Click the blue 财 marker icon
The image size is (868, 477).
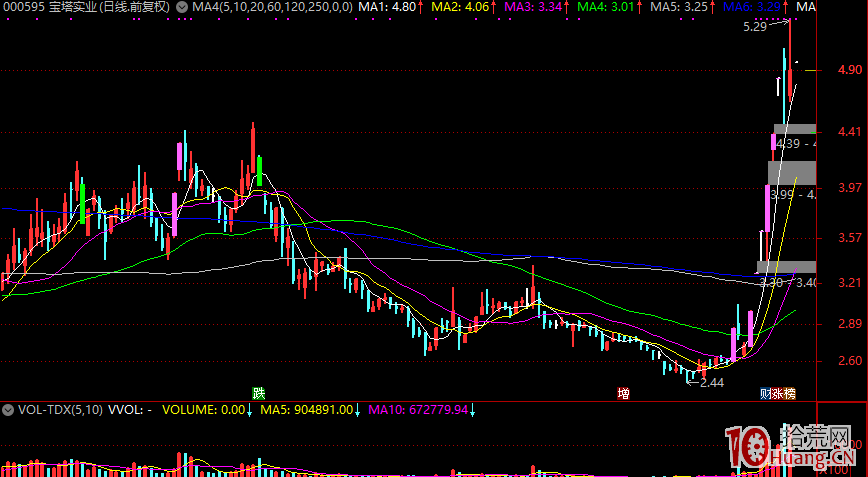point(766,393)
